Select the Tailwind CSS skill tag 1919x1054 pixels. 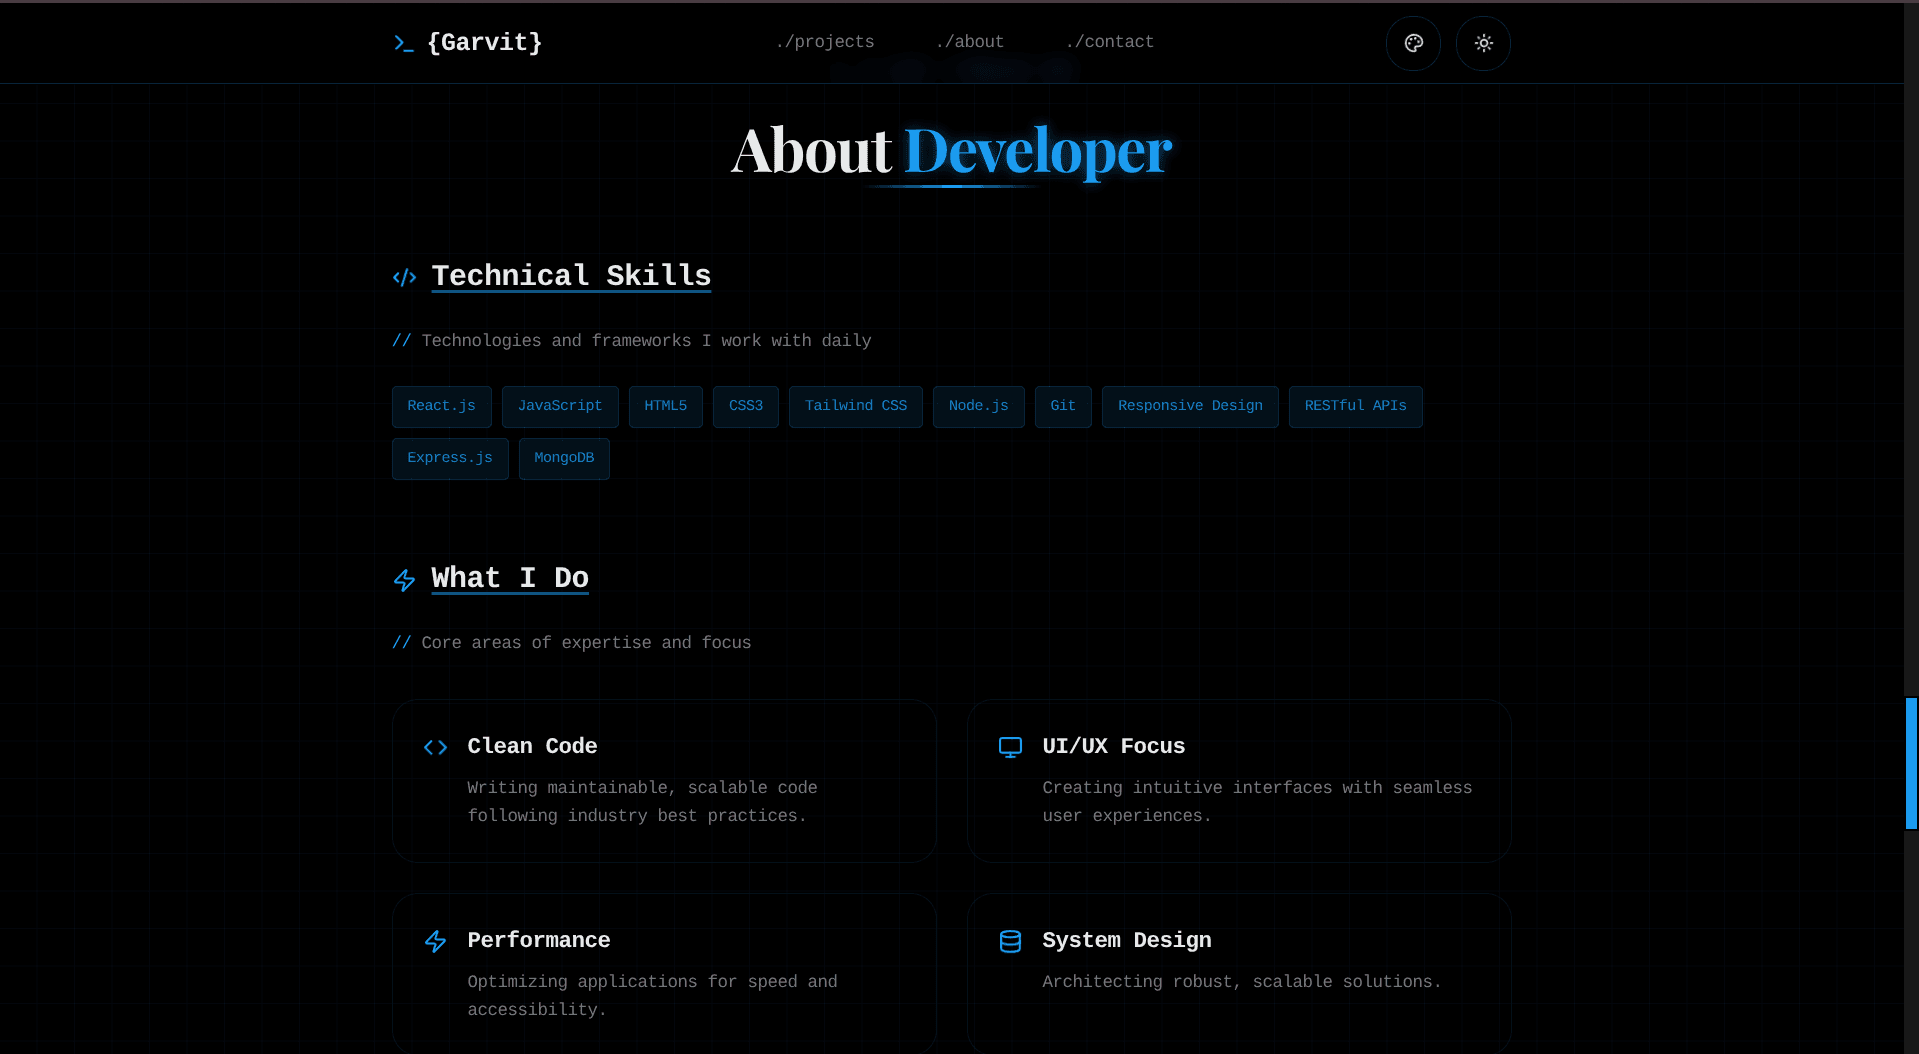click(855, 406)
